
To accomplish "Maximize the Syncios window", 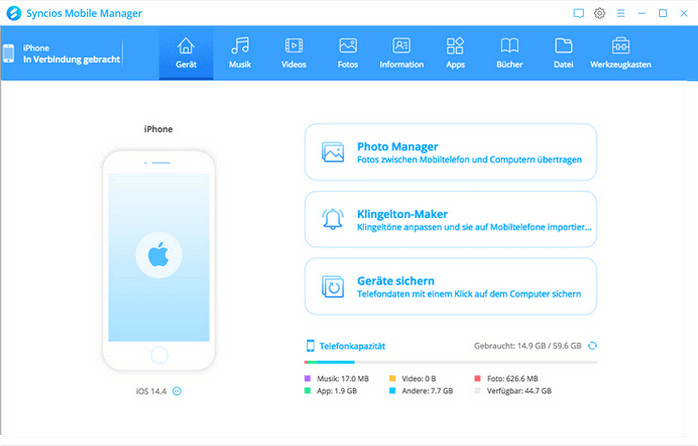I will [663, 13].
